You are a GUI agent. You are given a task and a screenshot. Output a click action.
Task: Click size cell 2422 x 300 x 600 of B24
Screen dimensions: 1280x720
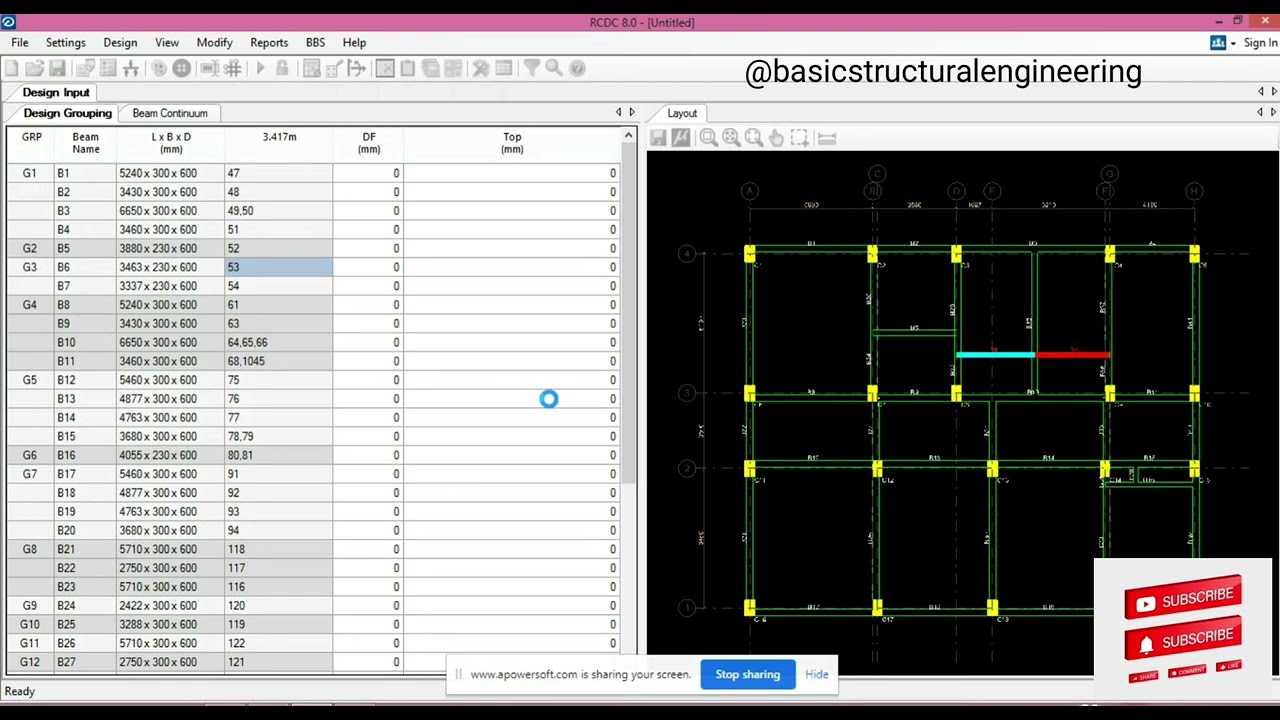170,605
